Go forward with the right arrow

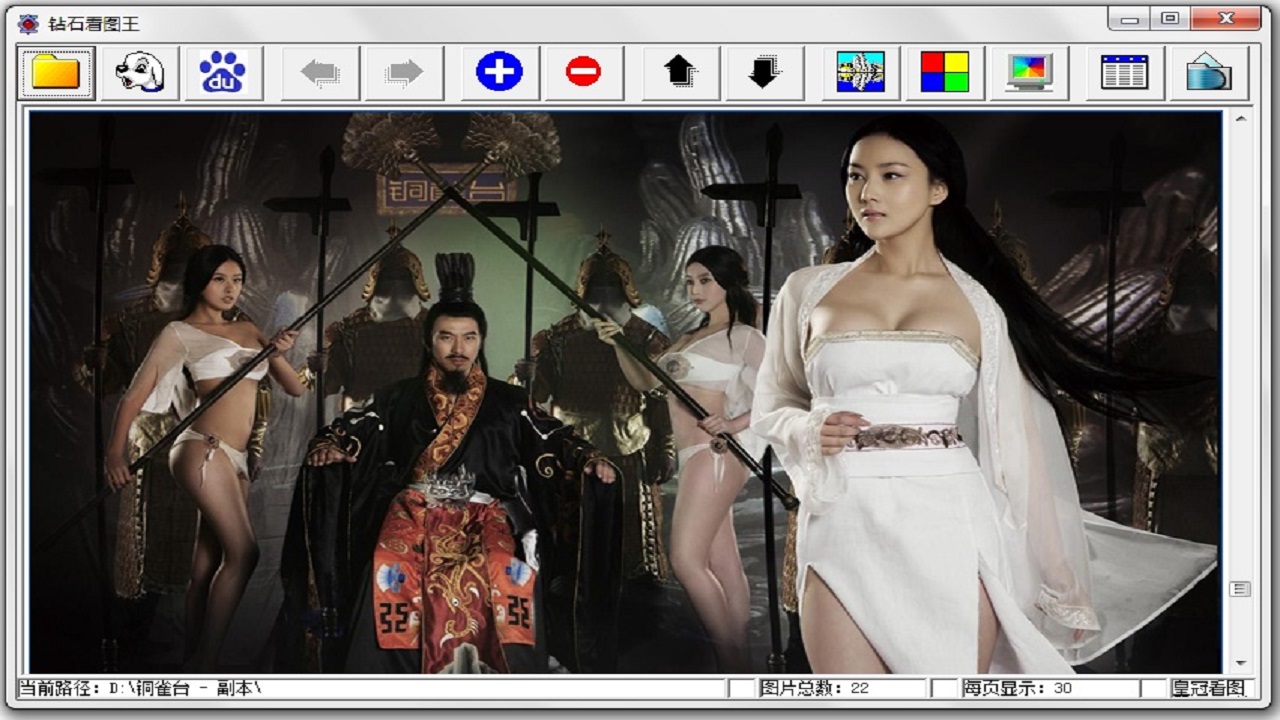point(404,72)
